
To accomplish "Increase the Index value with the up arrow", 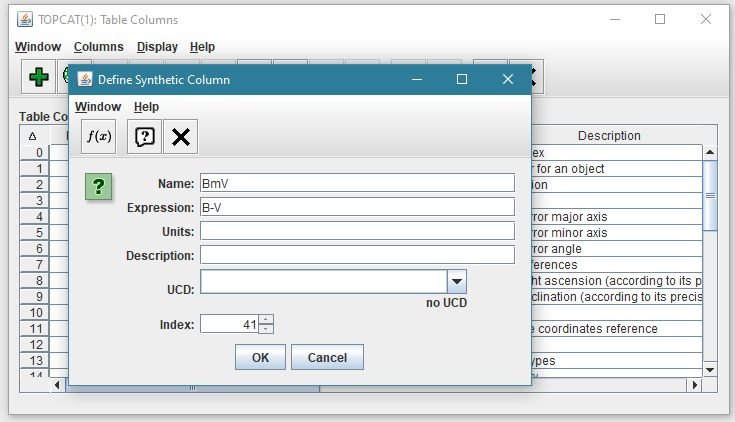I will 266,319.
